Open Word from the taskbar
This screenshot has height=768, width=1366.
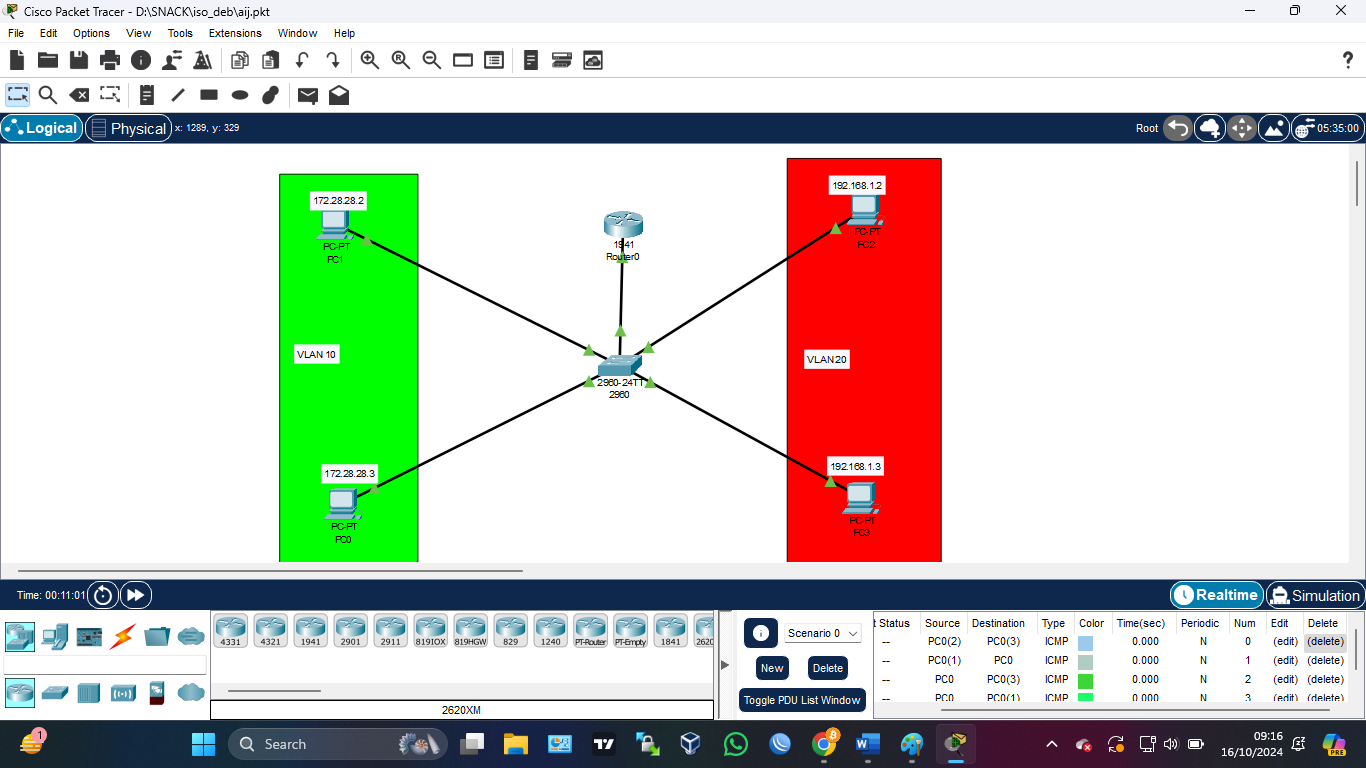coord(867,744)
